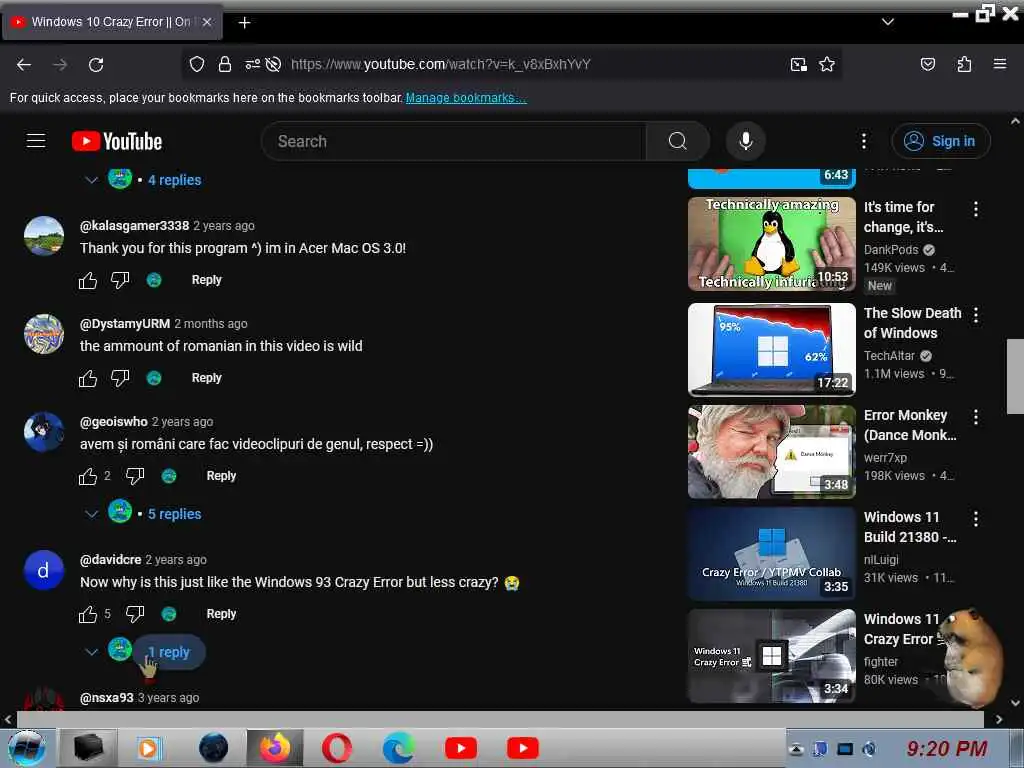Open the Firefox extensions puzzle icon
1024x768 pixels.
tap(964, 64)
